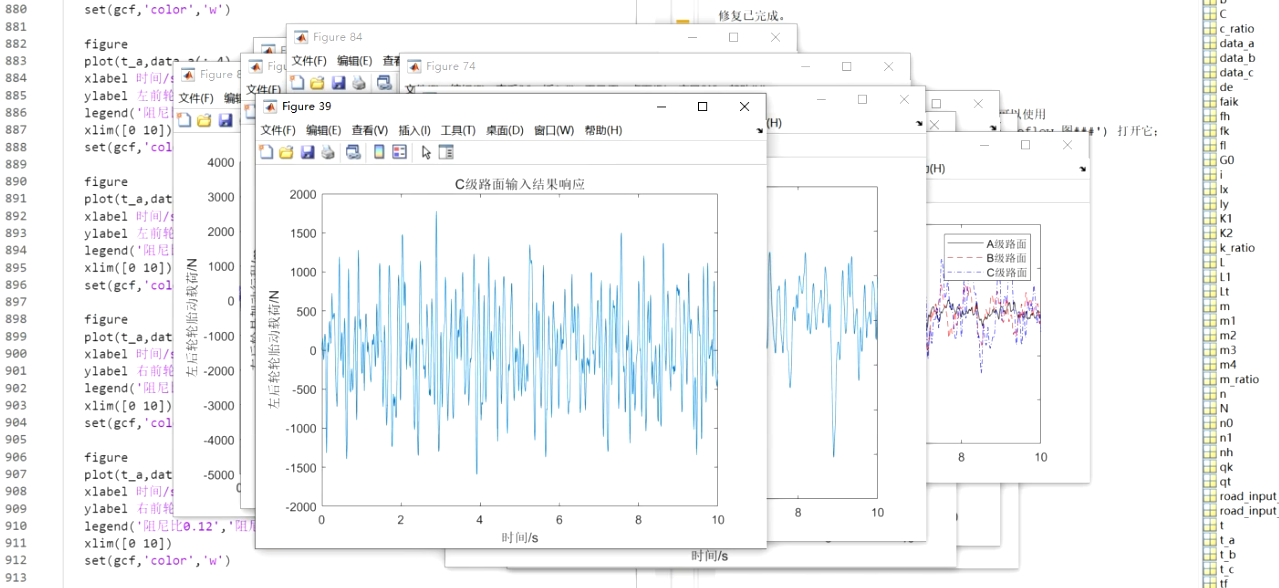This screenshot has width=1279, height=588.
Task: Select workspace variable Lt
Action: [x=1218, y=292]
